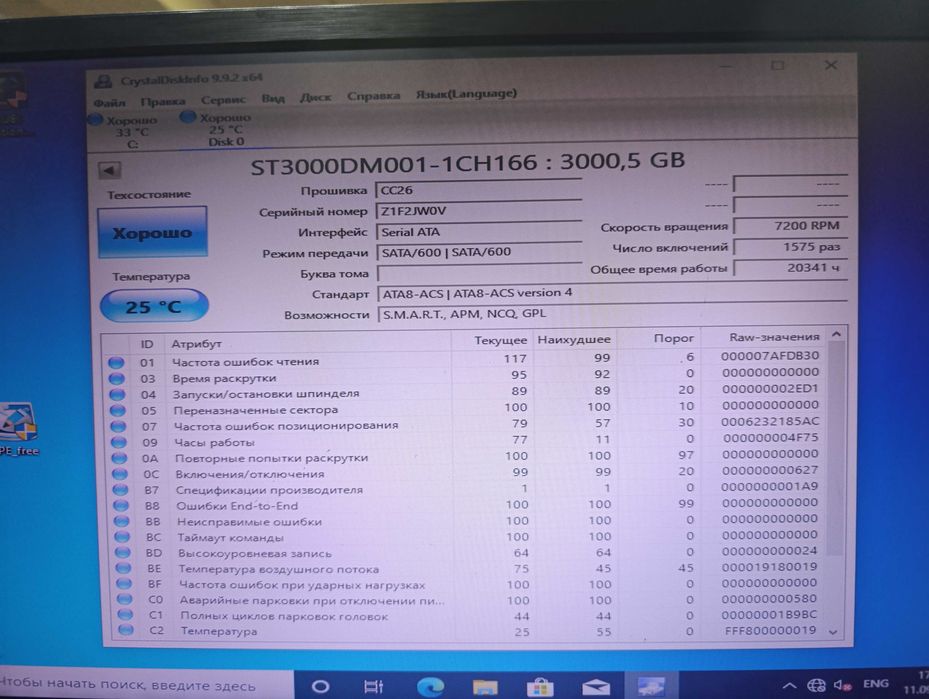Screen dimensions: 929x699
Task: Select the Частота ошибок чтения text
Action: tap(246, 362)
